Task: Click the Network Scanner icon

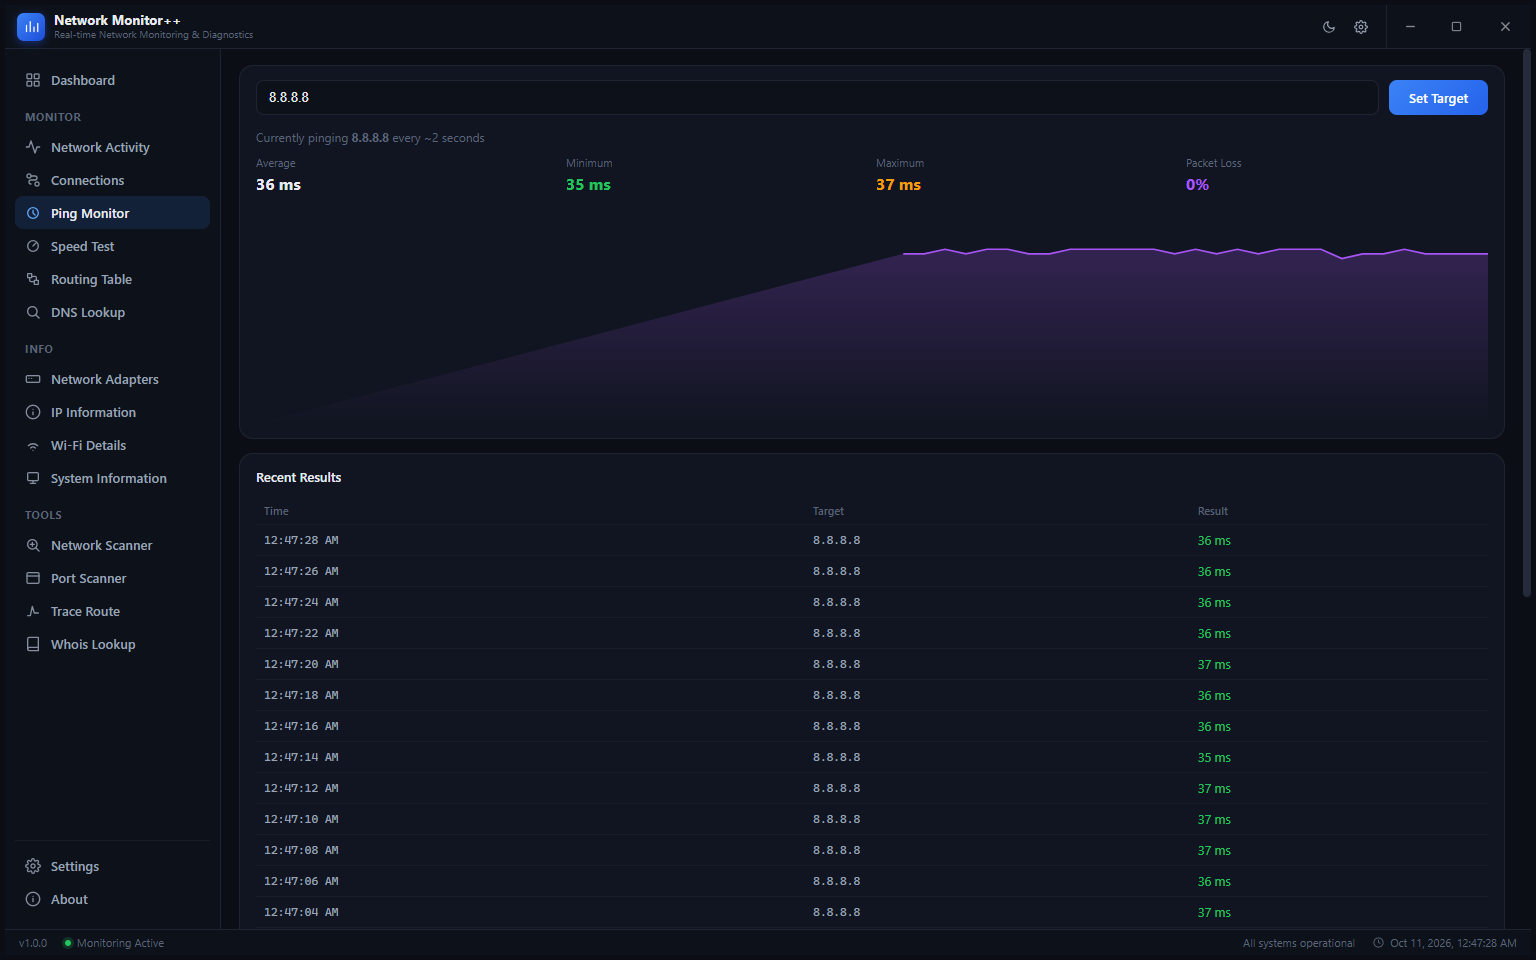Action: pos(33,545)
